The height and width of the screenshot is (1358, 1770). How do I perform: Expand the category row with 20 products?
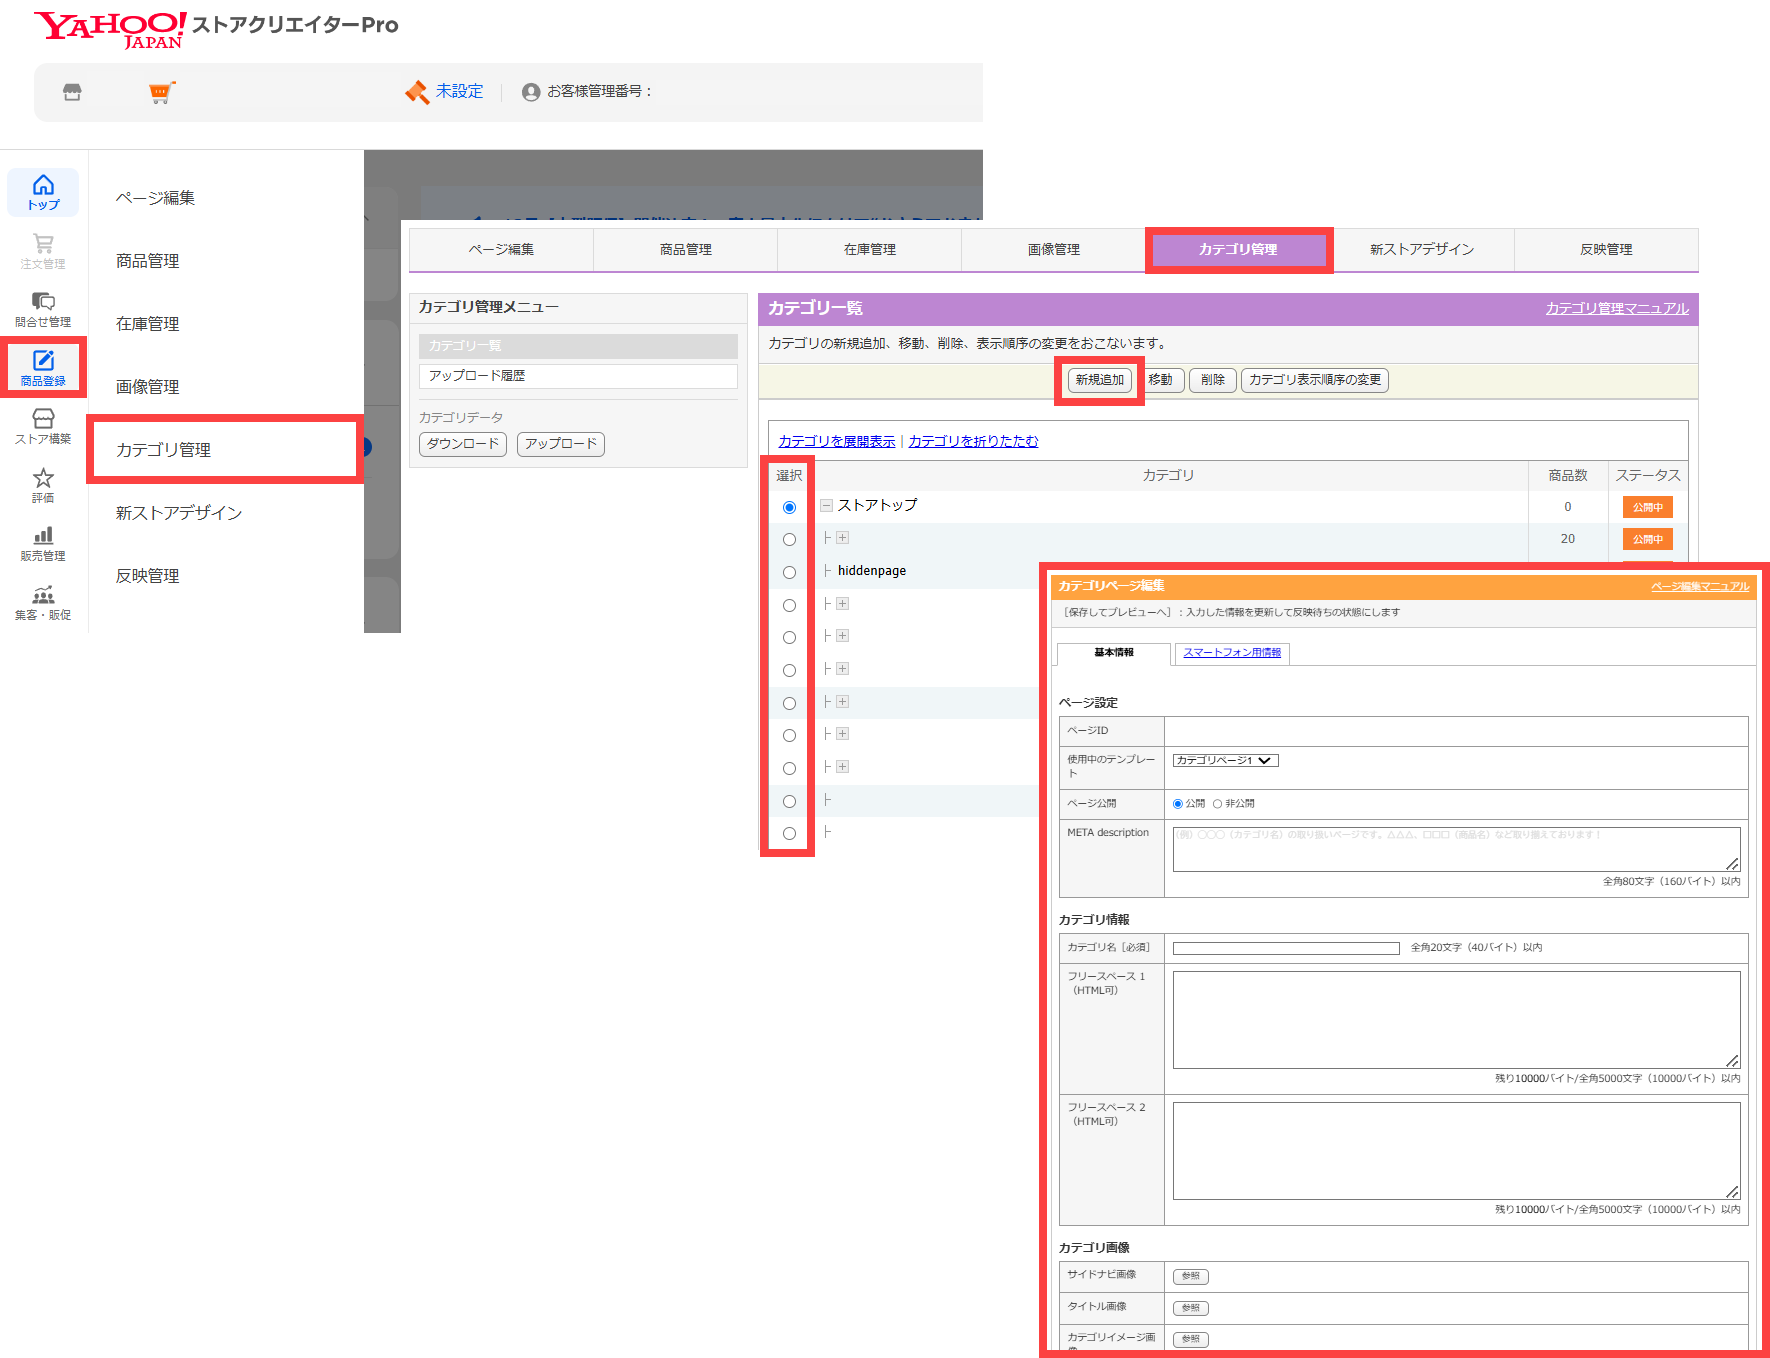point(843,538)
